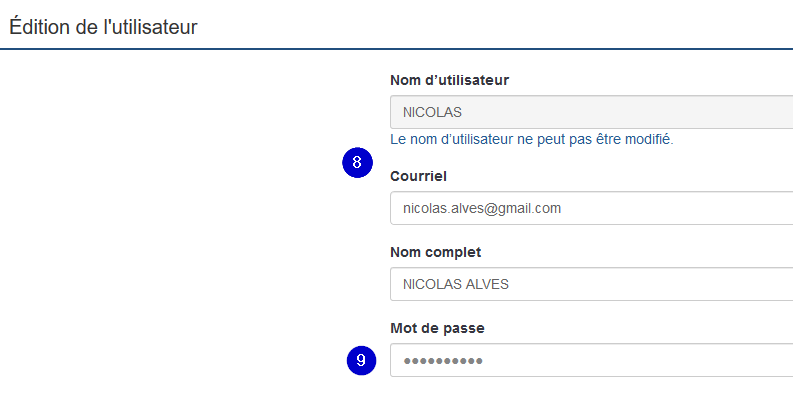The image size is (793, 420).
Task: Click the greyed 'NICOLAS' username text
Action: (x=432, y=112)
